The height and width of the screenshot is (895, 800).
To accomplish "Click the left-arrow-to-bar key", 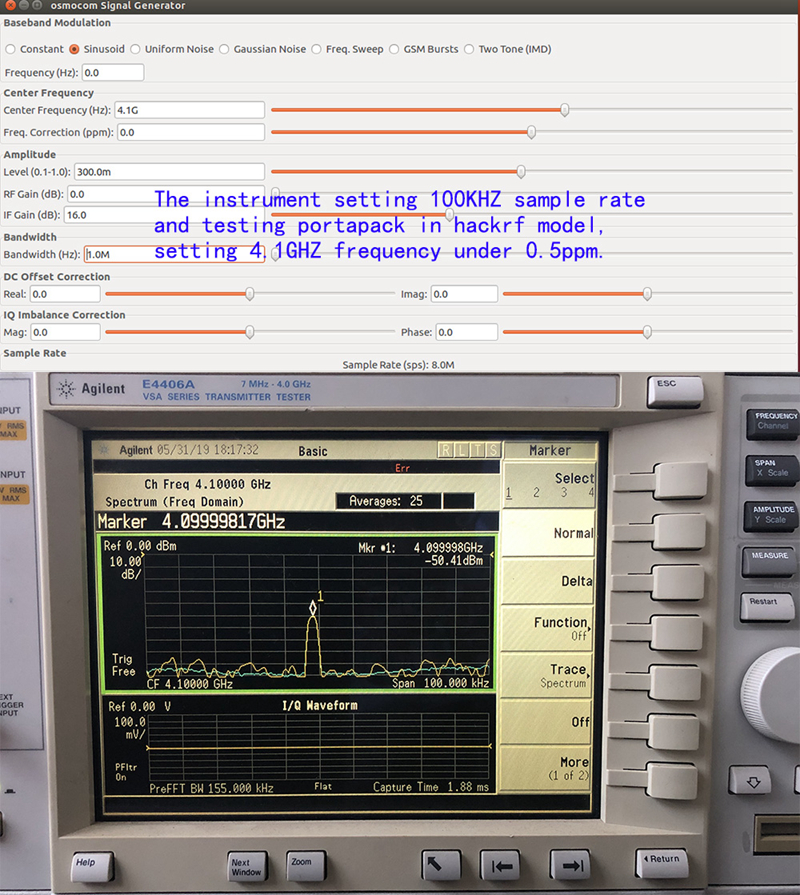I will click(501, 865).
